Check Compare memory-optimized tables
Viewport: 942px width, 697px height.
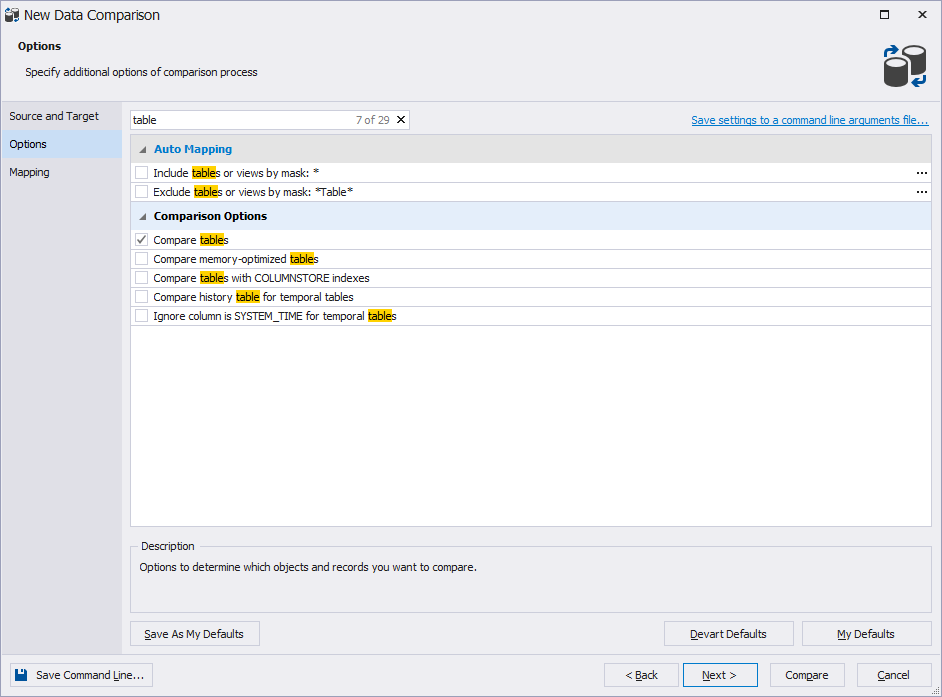pos(142,259)
